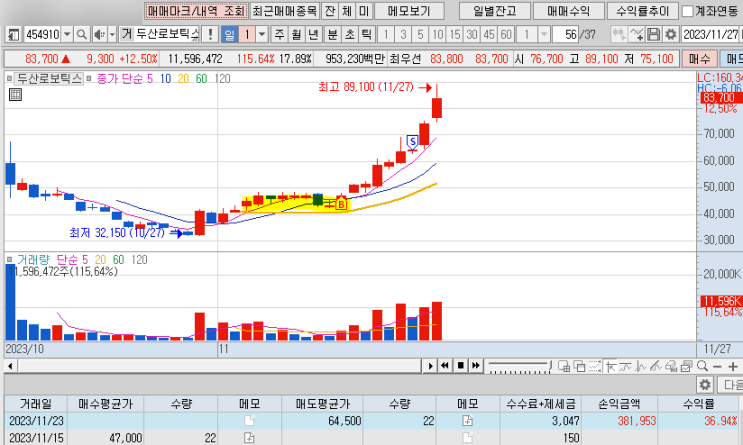Switch to 월 monthly period

(297, 34)
